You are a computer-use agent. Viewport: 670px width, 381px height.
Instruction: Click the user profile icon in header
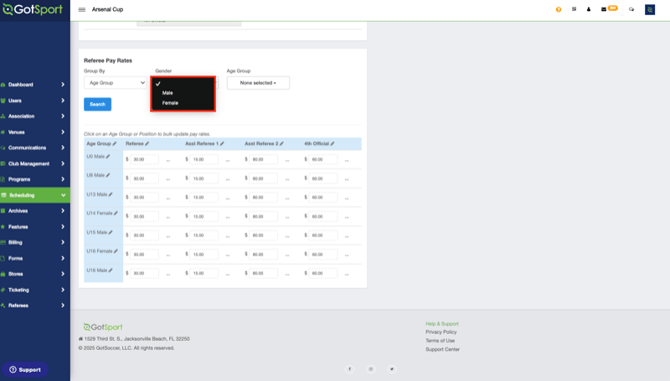point(588,9)
